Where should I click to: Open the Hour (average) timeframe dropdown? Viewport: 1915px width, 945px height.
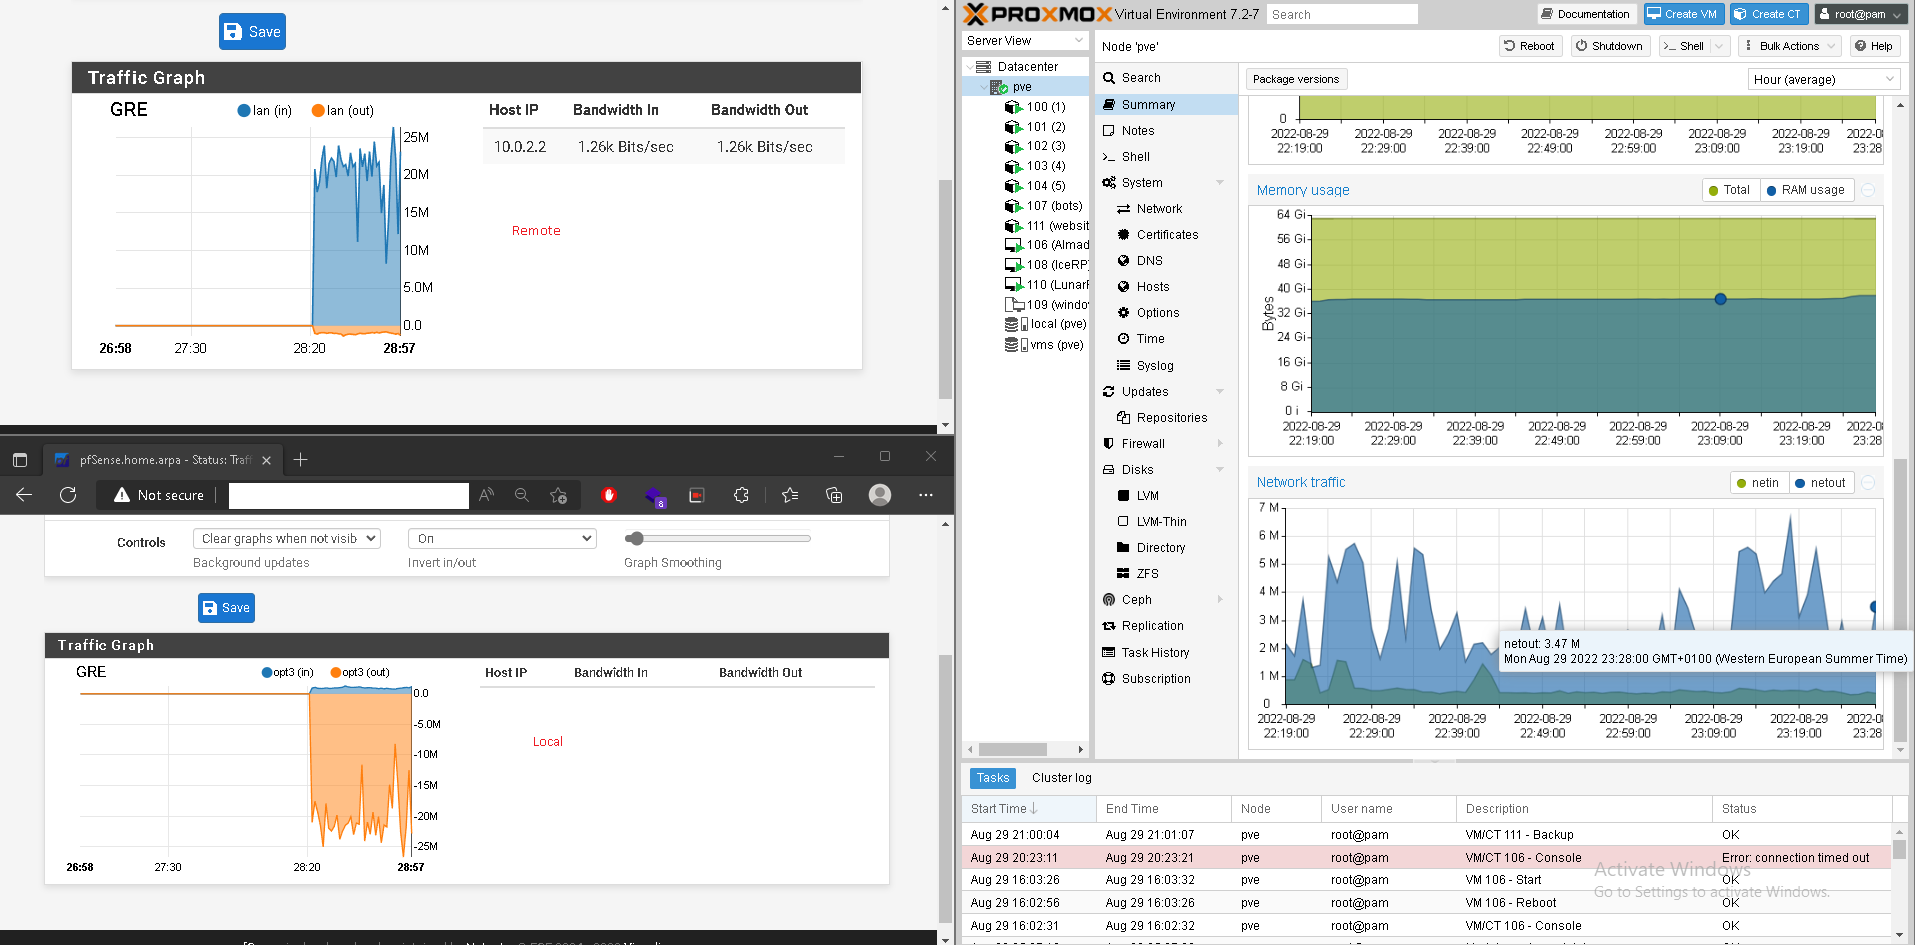1824,79
